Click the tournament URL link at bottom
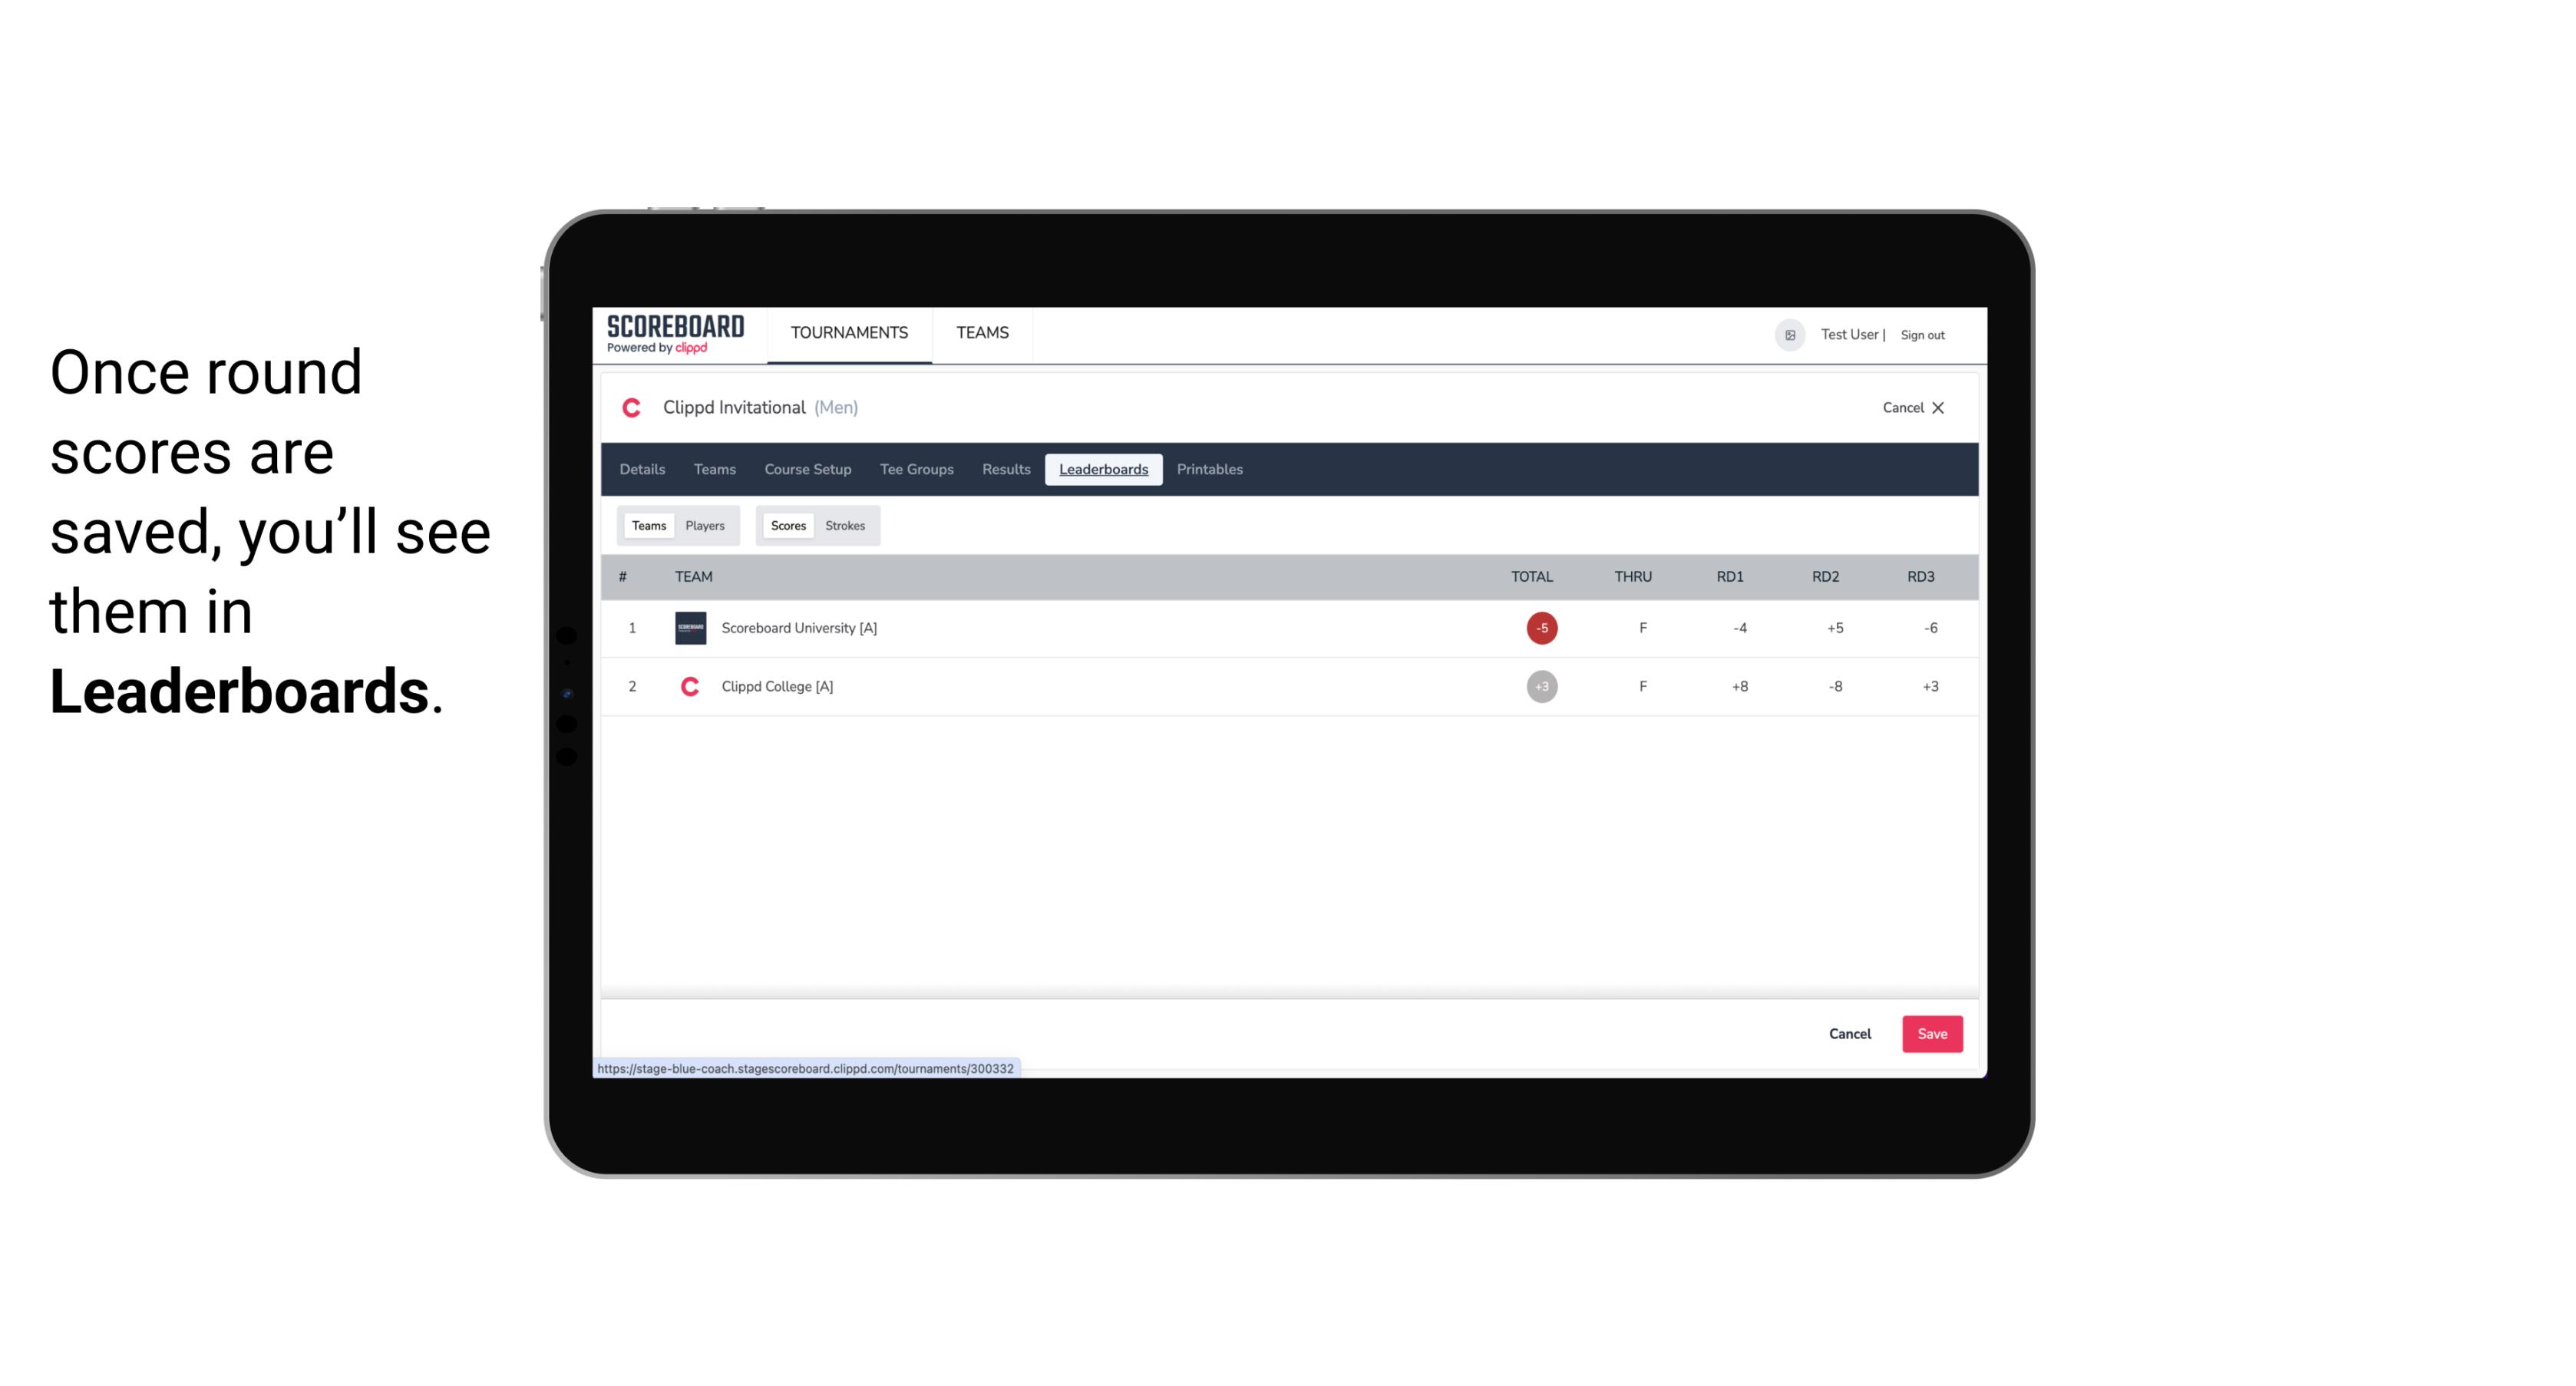Screen dimensions: 2576x1386 click(x=807, y=1068)
